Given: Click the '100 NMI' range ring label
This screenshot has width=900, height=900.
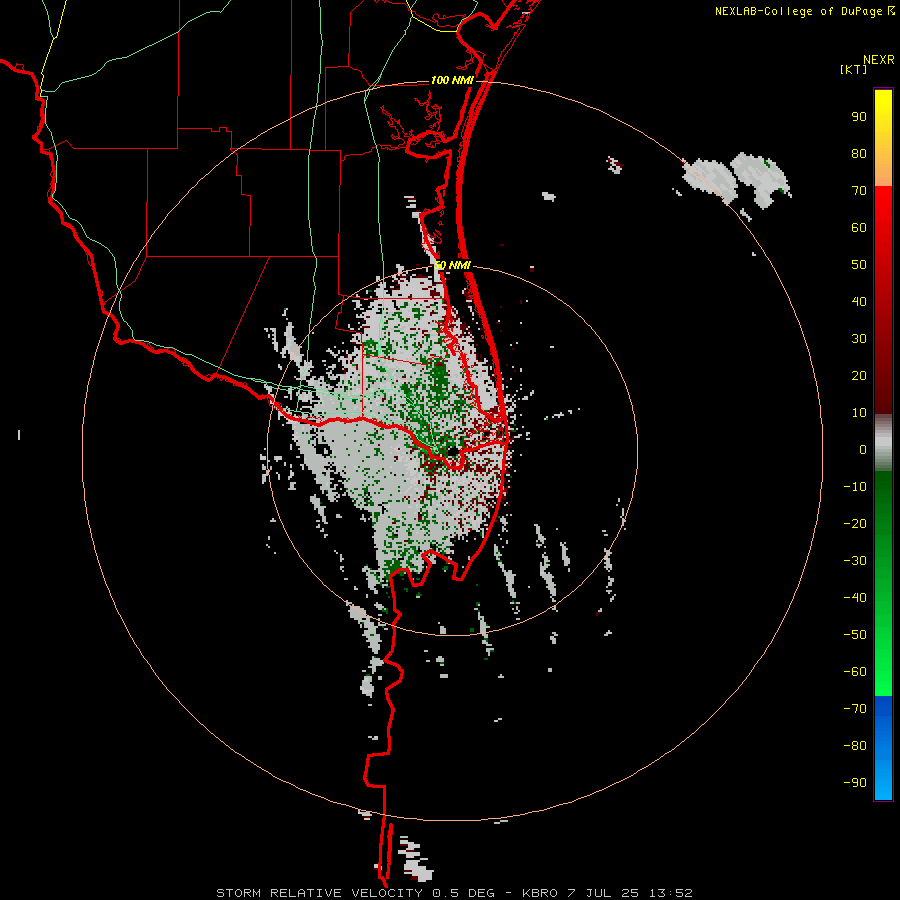Looking at the screenshot, I should pyautogui.click(x=452, y=80).
